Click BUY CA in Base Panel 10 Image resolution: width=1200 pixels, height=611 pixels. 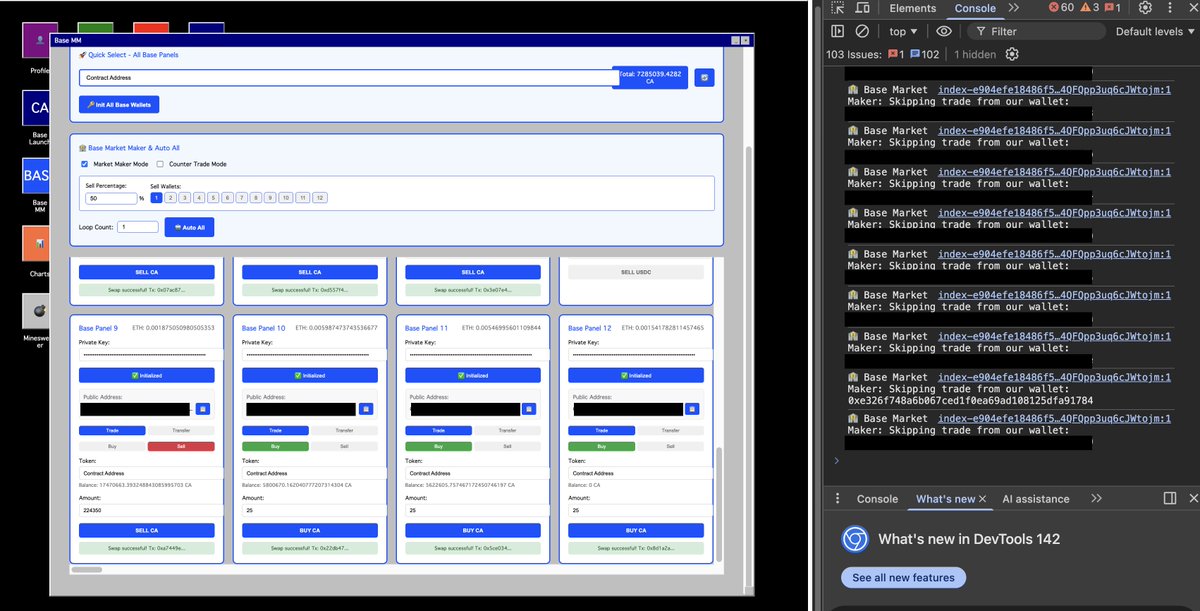(x=310, y=530)
